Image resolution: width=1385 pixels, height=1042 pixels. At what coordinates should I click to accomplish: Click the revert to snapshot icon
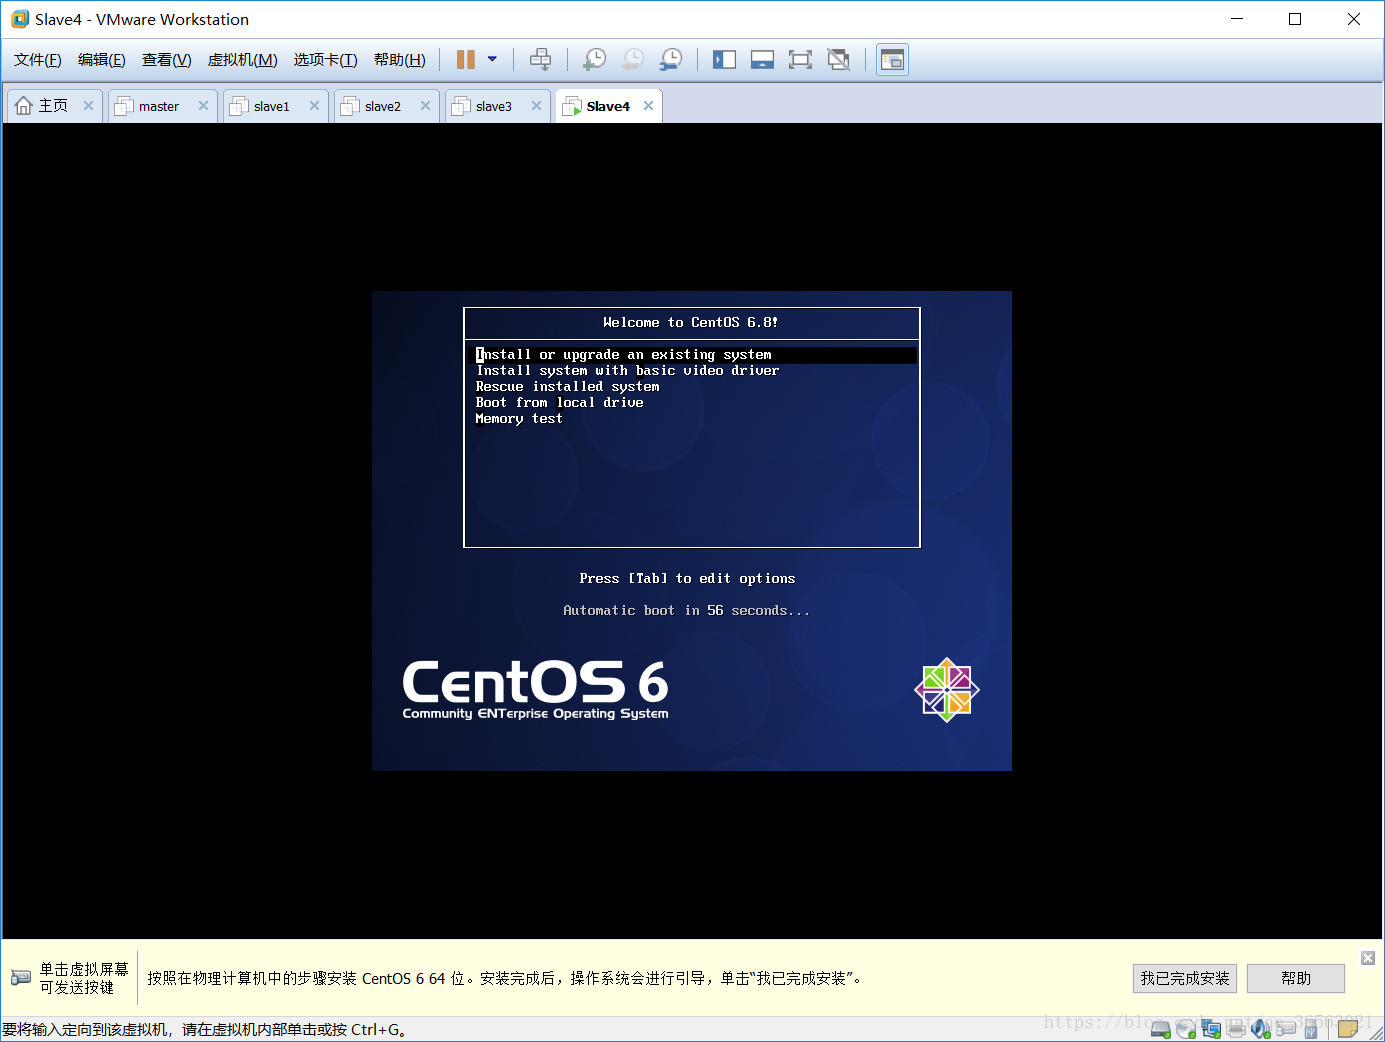coord(632,60)
